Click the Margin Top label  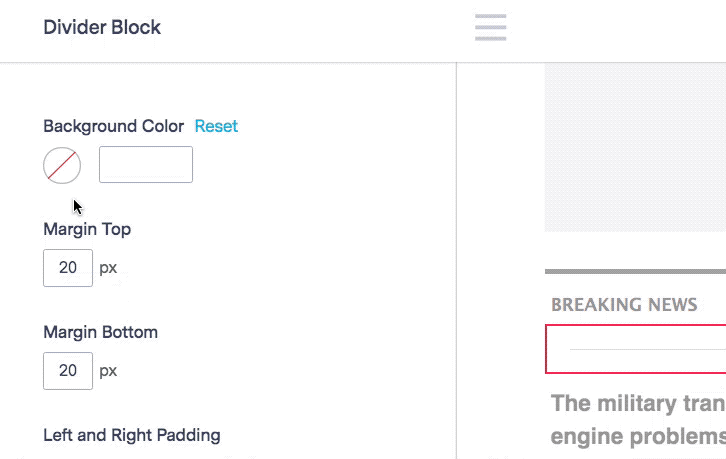[87, 229]
